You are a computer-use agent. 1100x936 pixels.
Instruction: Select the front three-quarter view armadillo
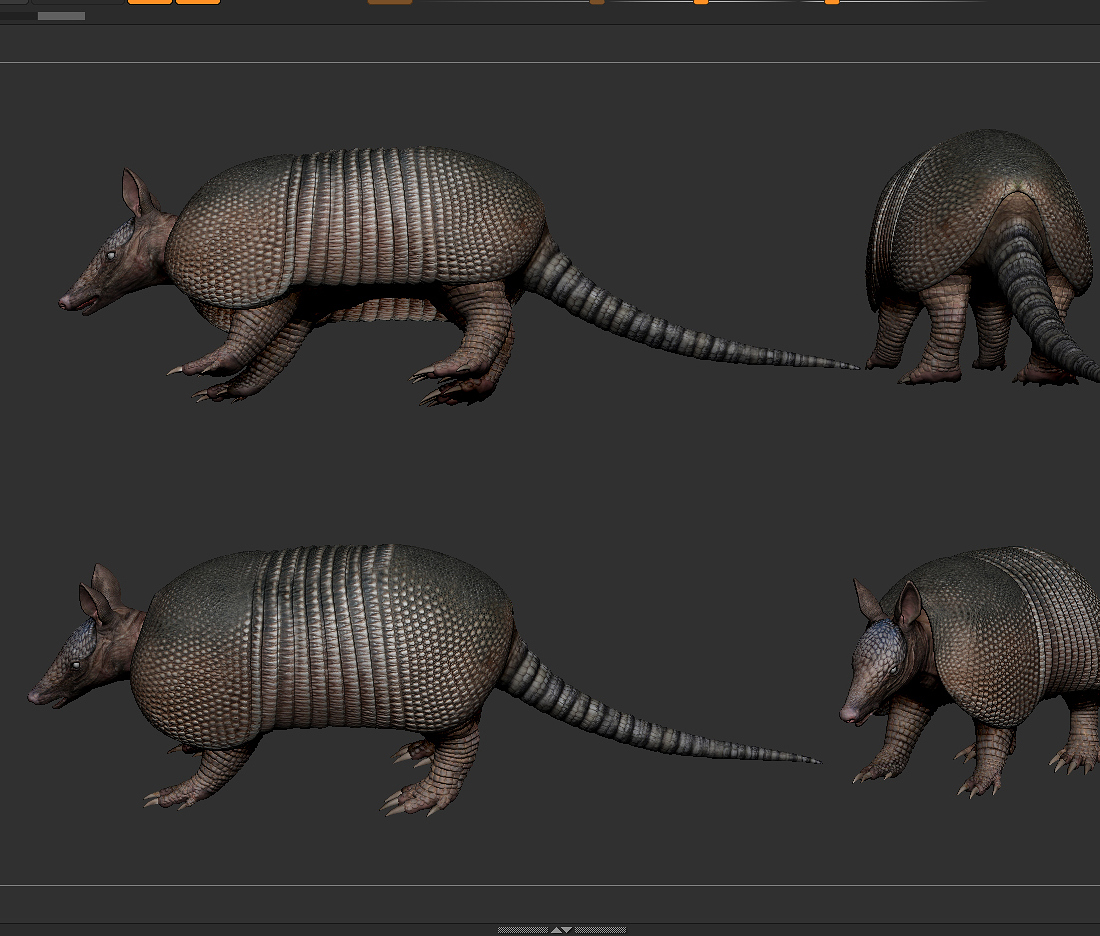coord(970,673)
